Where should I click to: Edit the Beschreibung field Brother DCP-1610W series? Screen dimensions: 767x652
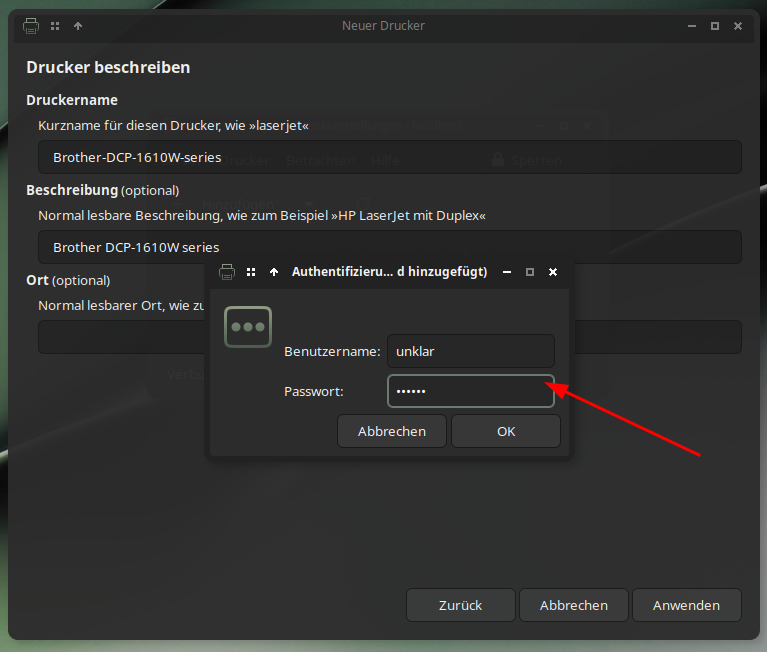coord(390,247)
